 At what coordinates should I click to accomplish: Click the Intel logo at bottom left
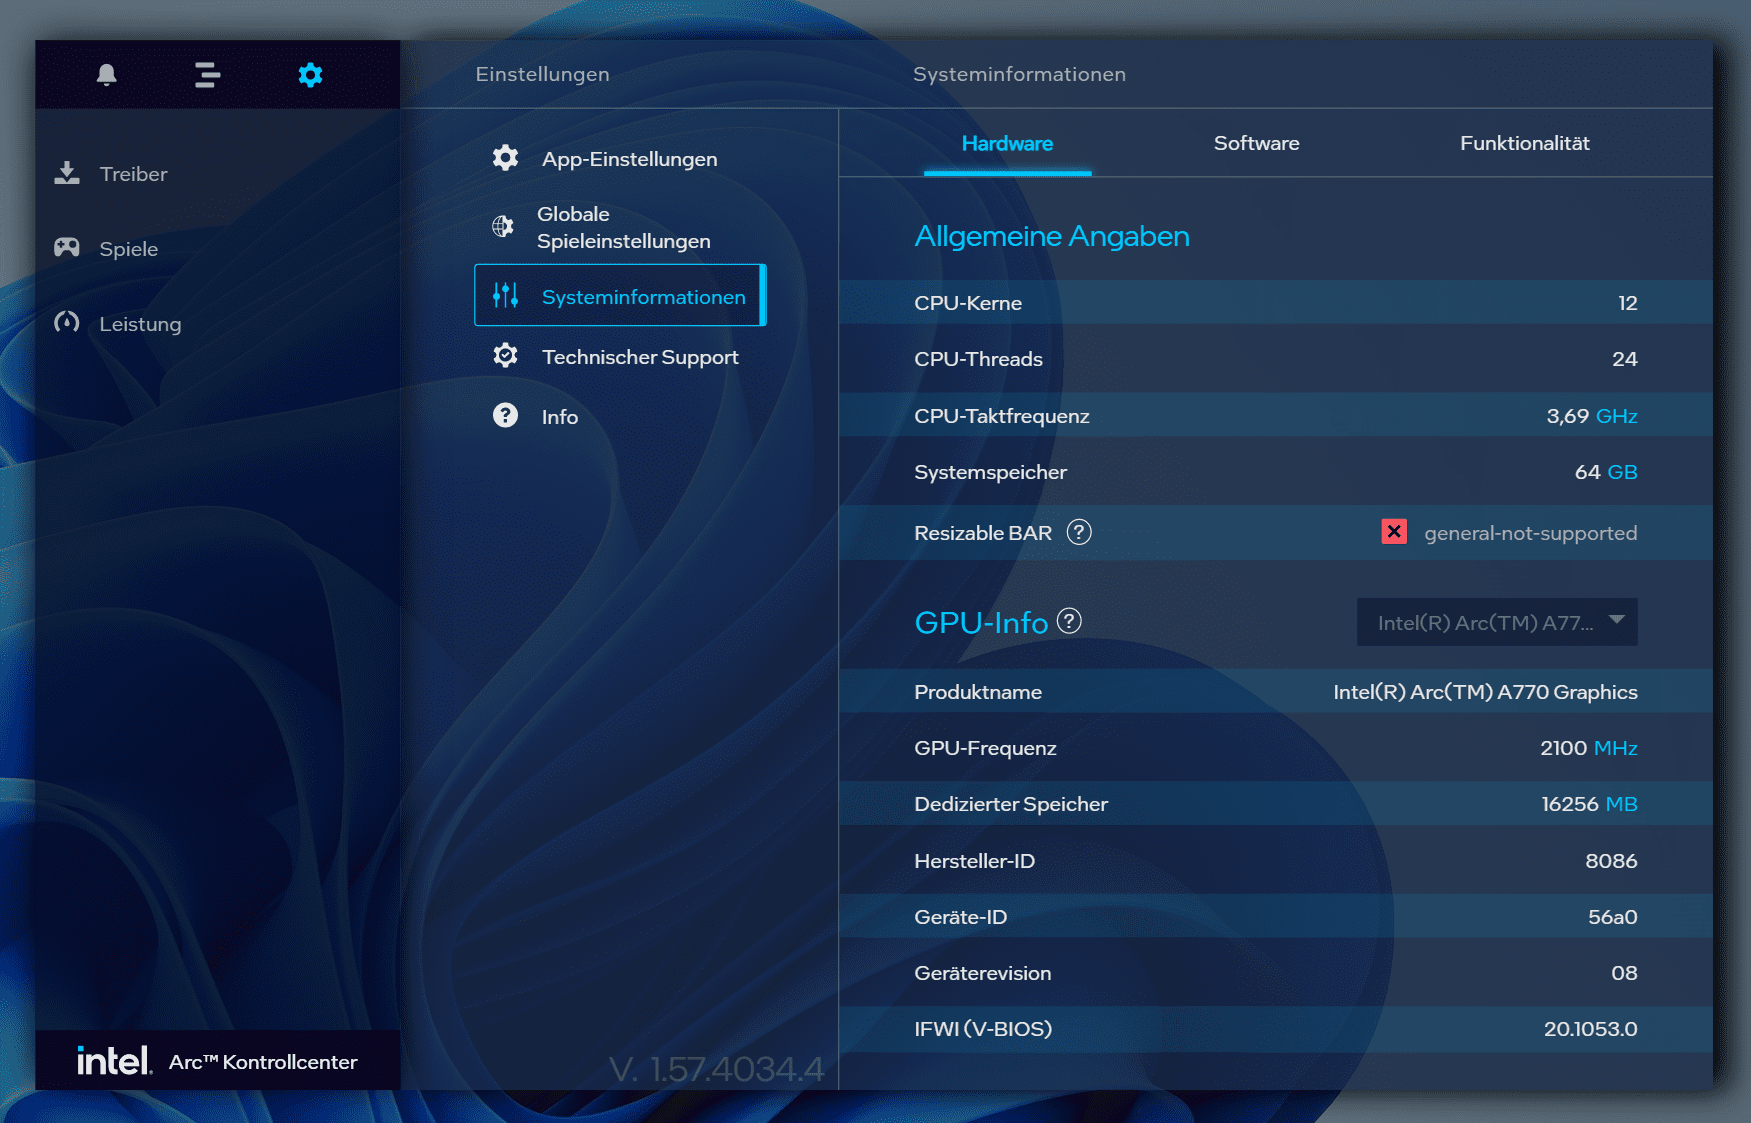(114, 1061)
